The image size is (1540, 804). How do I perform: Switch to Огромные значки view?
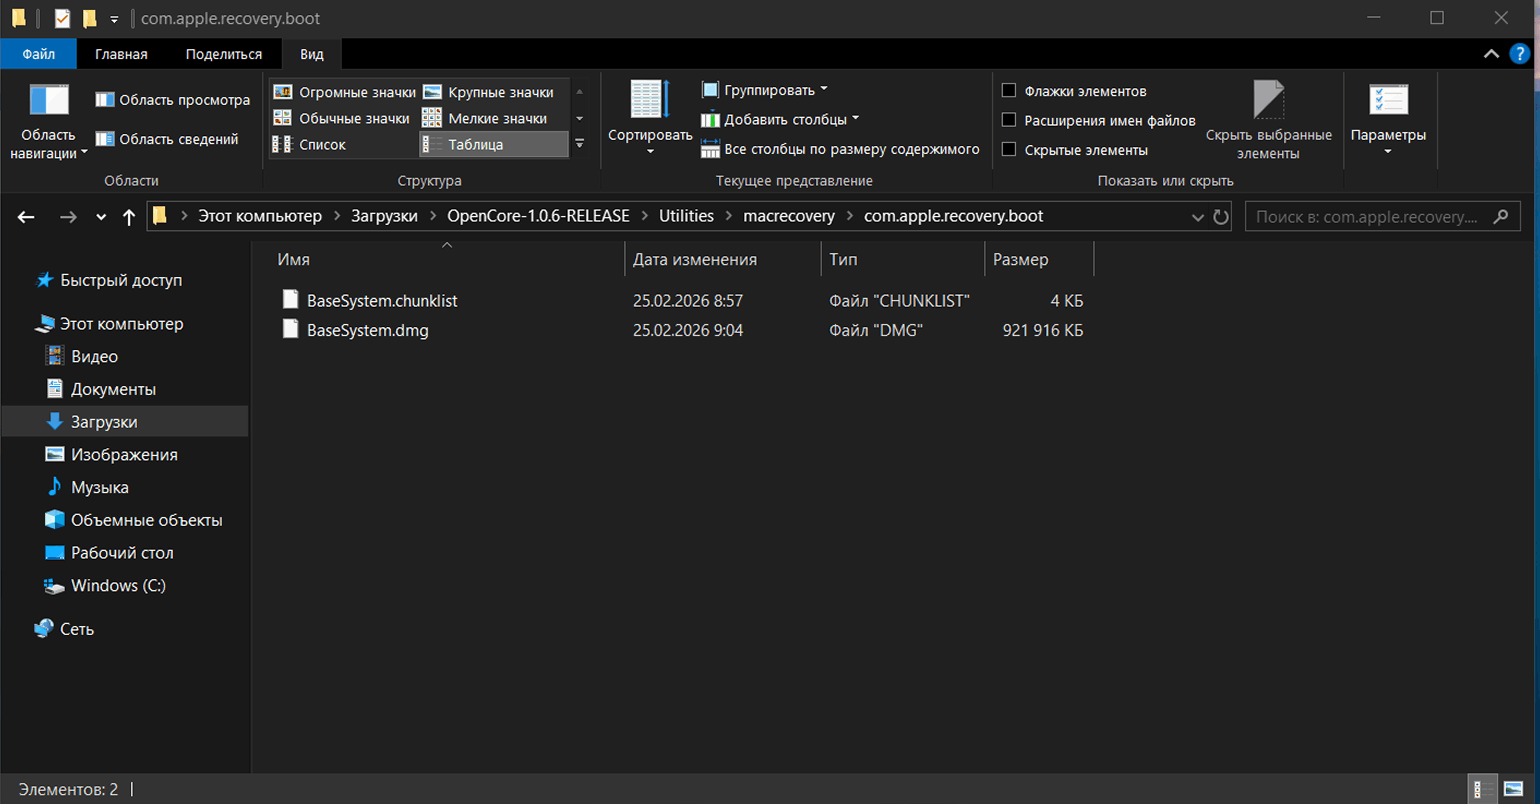click(x=344, y=92)
